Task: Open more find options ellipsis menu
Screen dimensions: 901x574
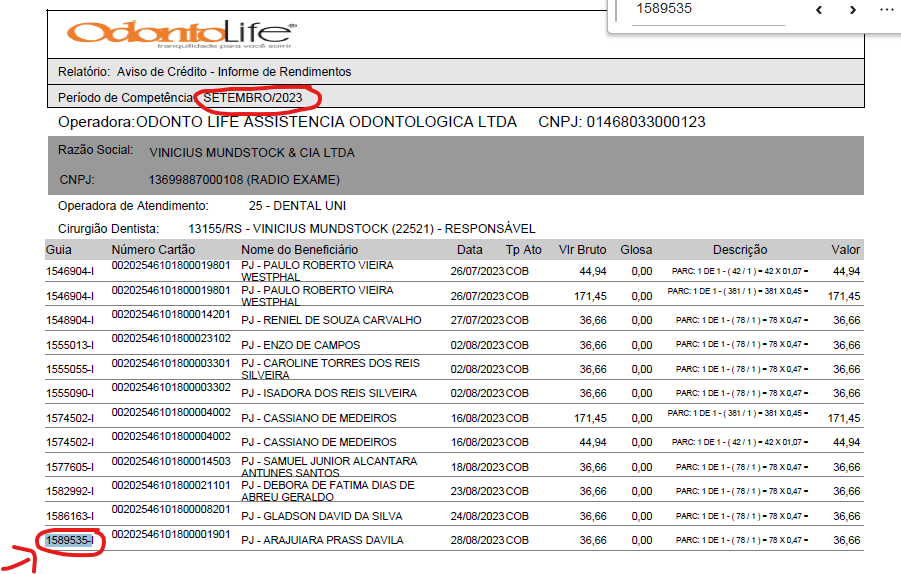Action: [x=887, y=10]
